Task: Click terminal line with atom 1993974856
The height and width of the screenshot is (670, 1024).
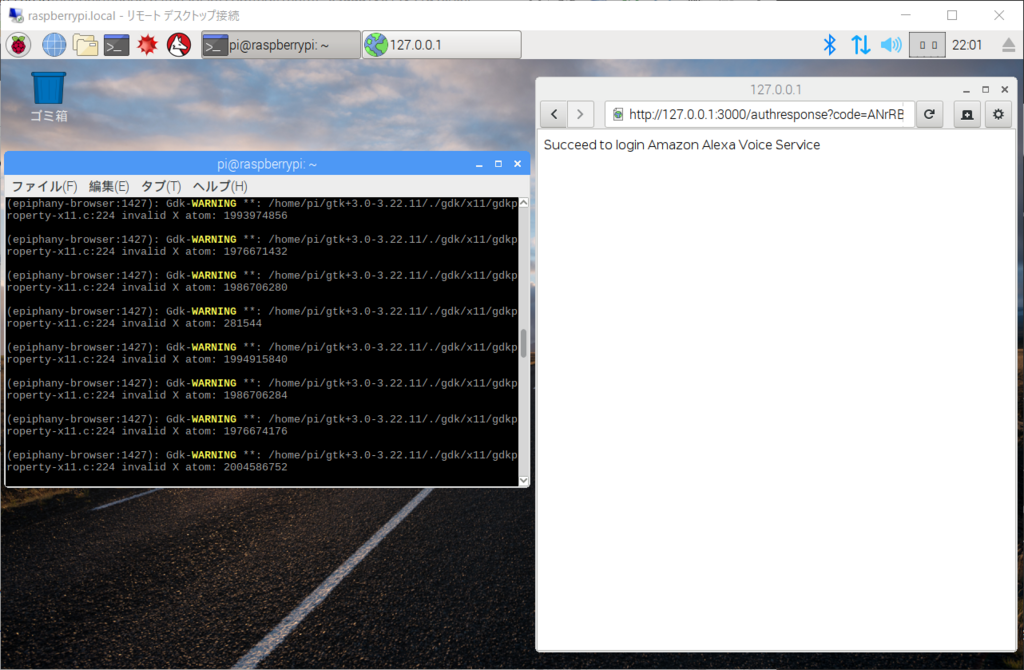Action: 146,215
